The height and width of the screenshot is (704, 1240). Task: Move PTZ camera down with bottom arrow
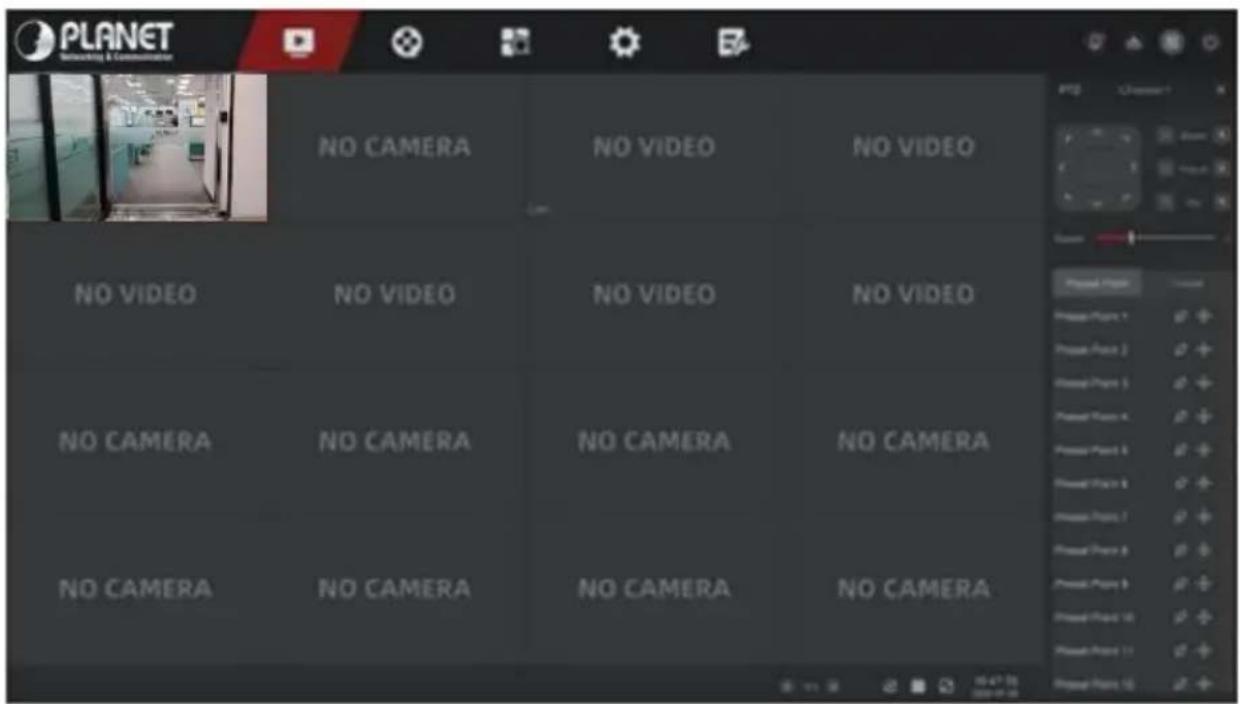click(1097, 203)
